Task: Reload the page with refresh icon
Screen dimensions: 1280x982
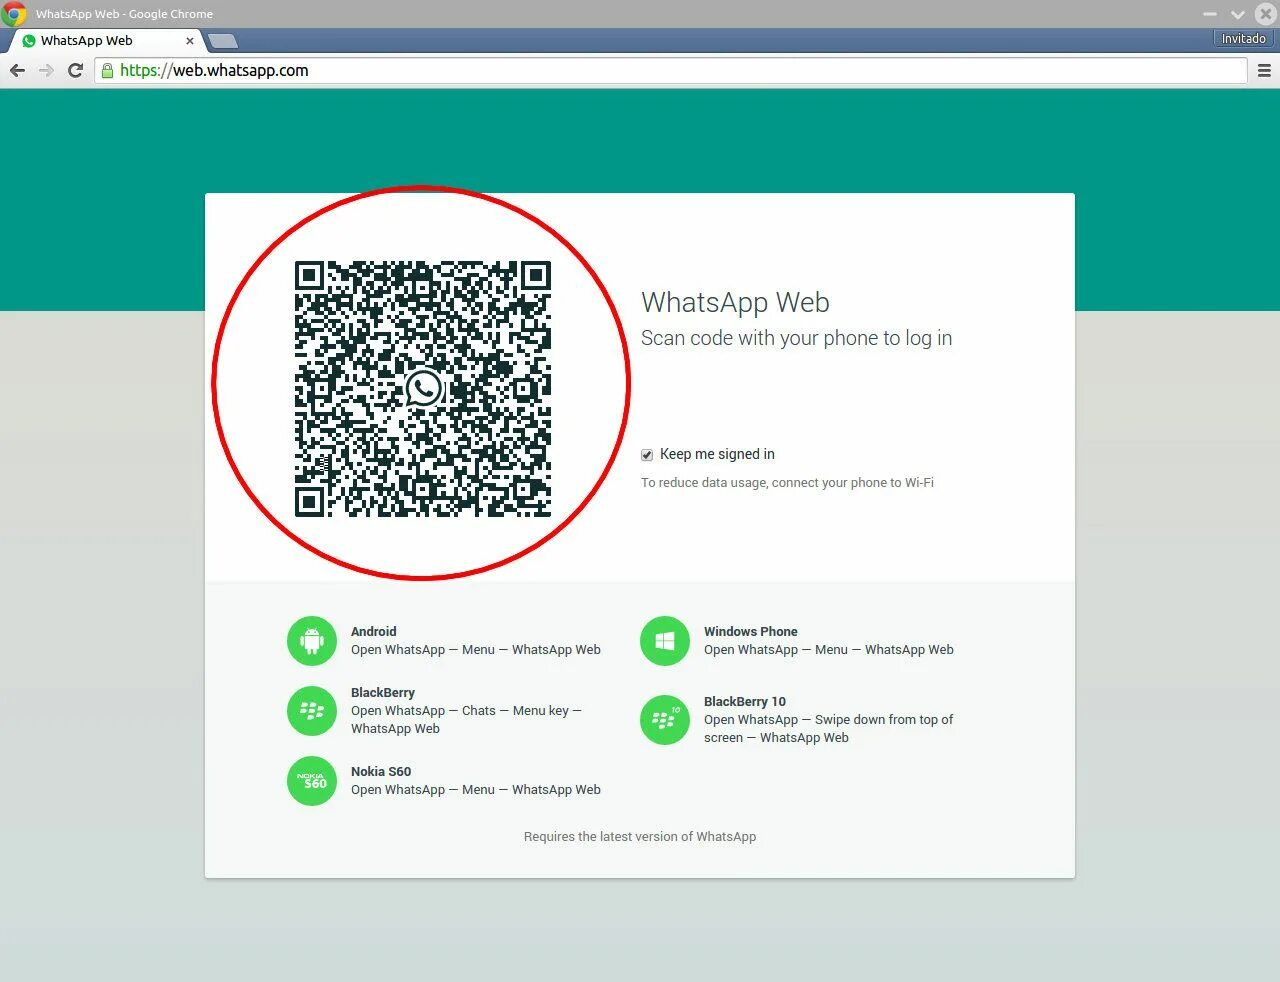Action: point(75,70)
